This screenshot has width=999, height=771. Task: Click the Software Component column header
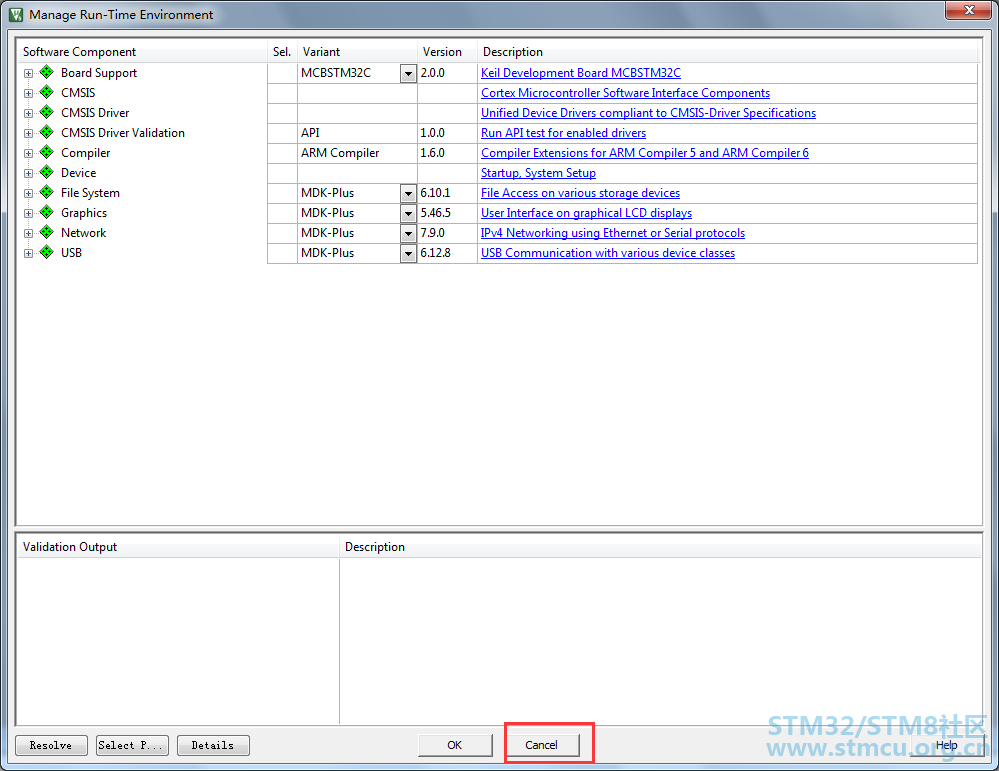click(x=80, y=52)
